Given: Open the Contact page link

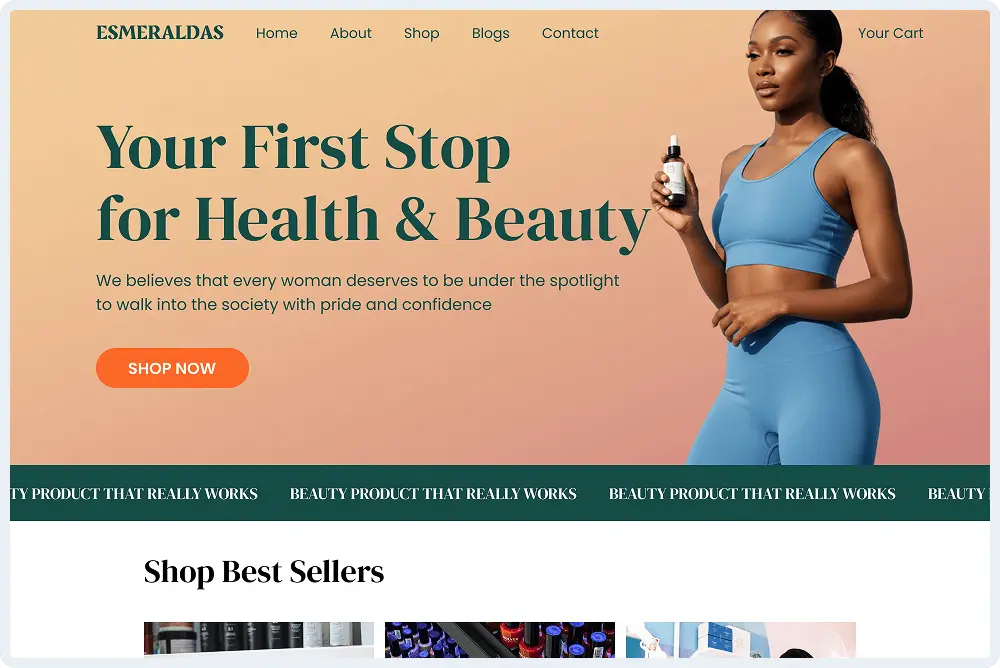Looking at the screenshot, I should [570, 33].
